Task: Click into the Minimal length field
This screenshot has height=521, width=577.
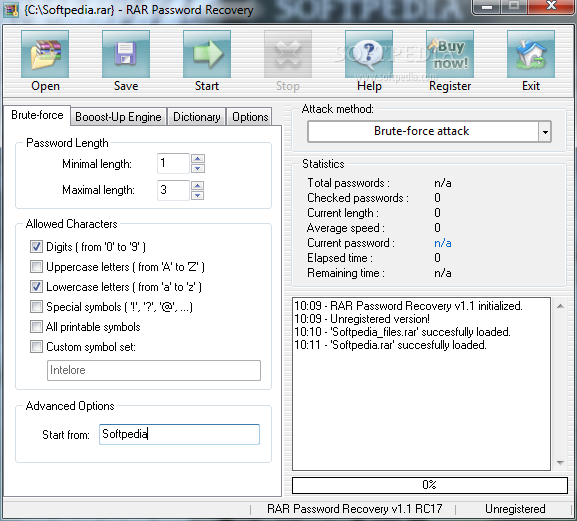Action: pos(173,163)
